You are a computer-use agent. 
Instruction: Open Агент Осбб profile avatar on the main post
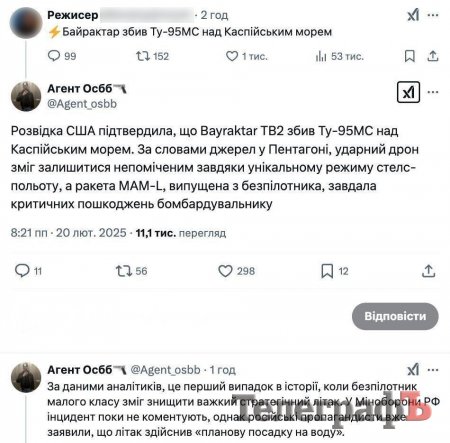point(26,96)
